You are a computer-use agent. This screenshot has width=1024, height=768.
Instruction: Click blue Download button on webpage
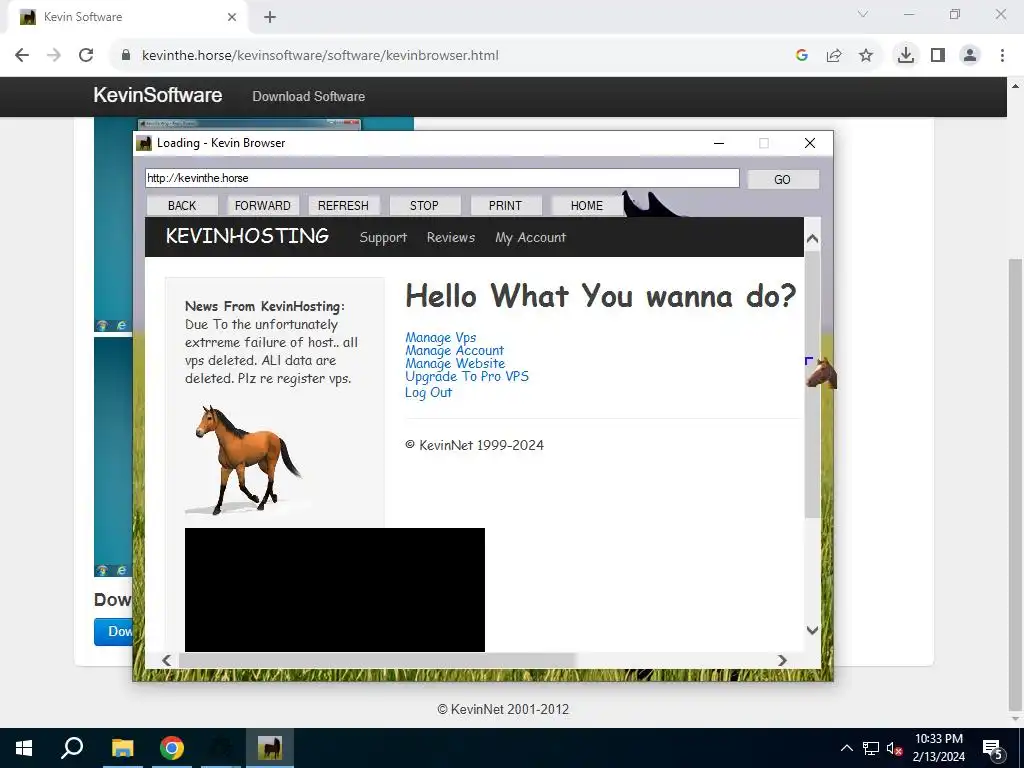coord(114,632)
